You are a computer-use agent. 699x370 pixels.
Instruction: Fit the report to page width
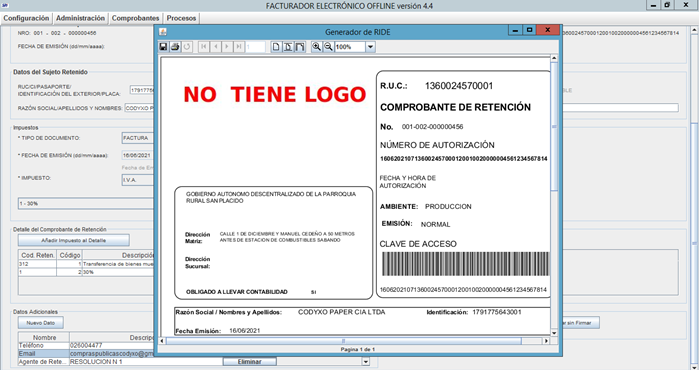pos(300,47)
